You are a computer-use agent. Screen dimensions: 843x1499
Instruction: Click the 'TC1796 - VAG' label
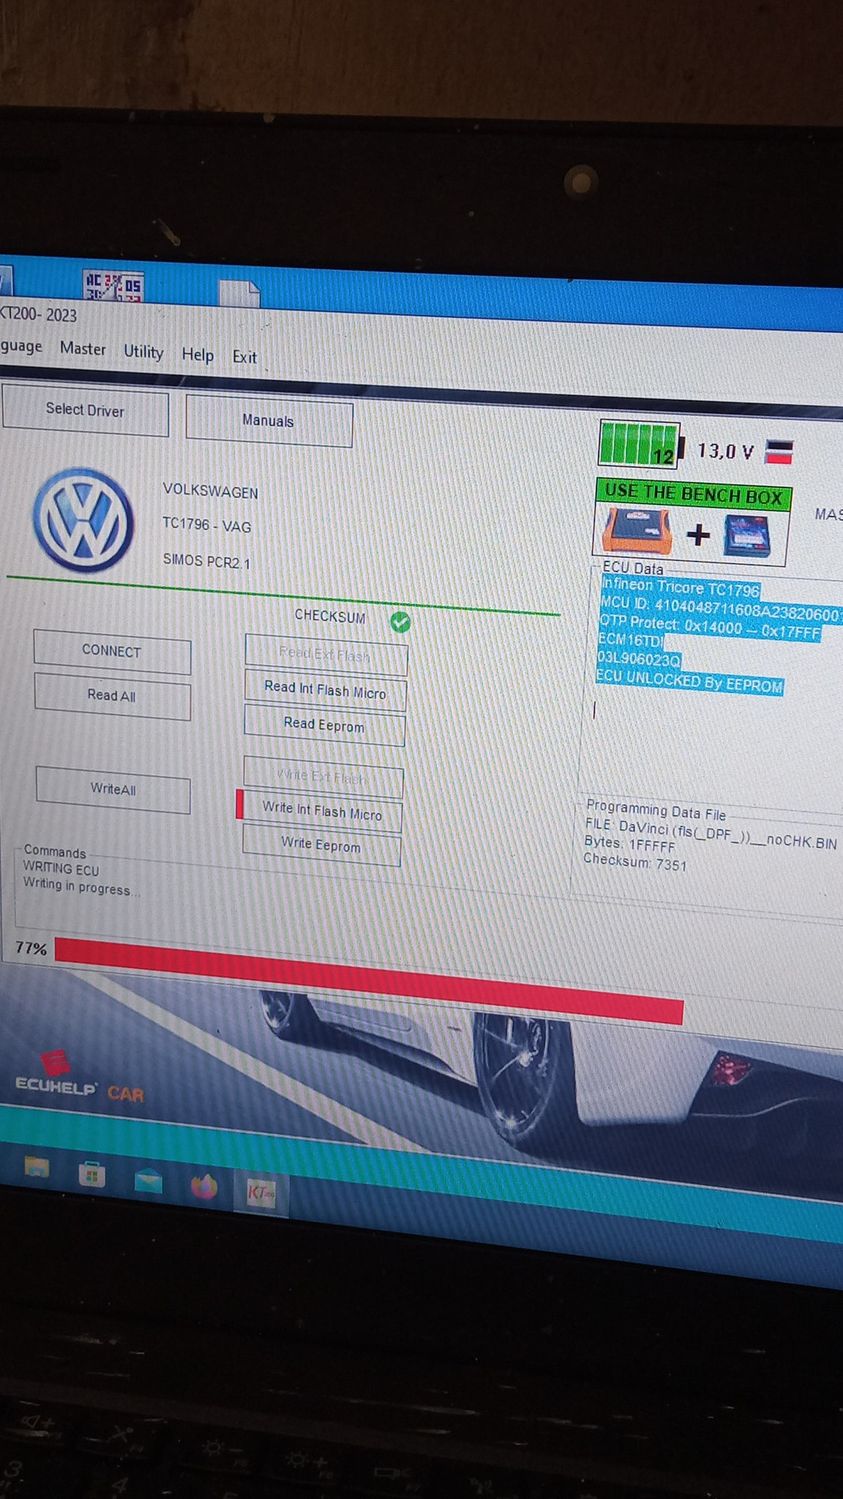point(207,525)
